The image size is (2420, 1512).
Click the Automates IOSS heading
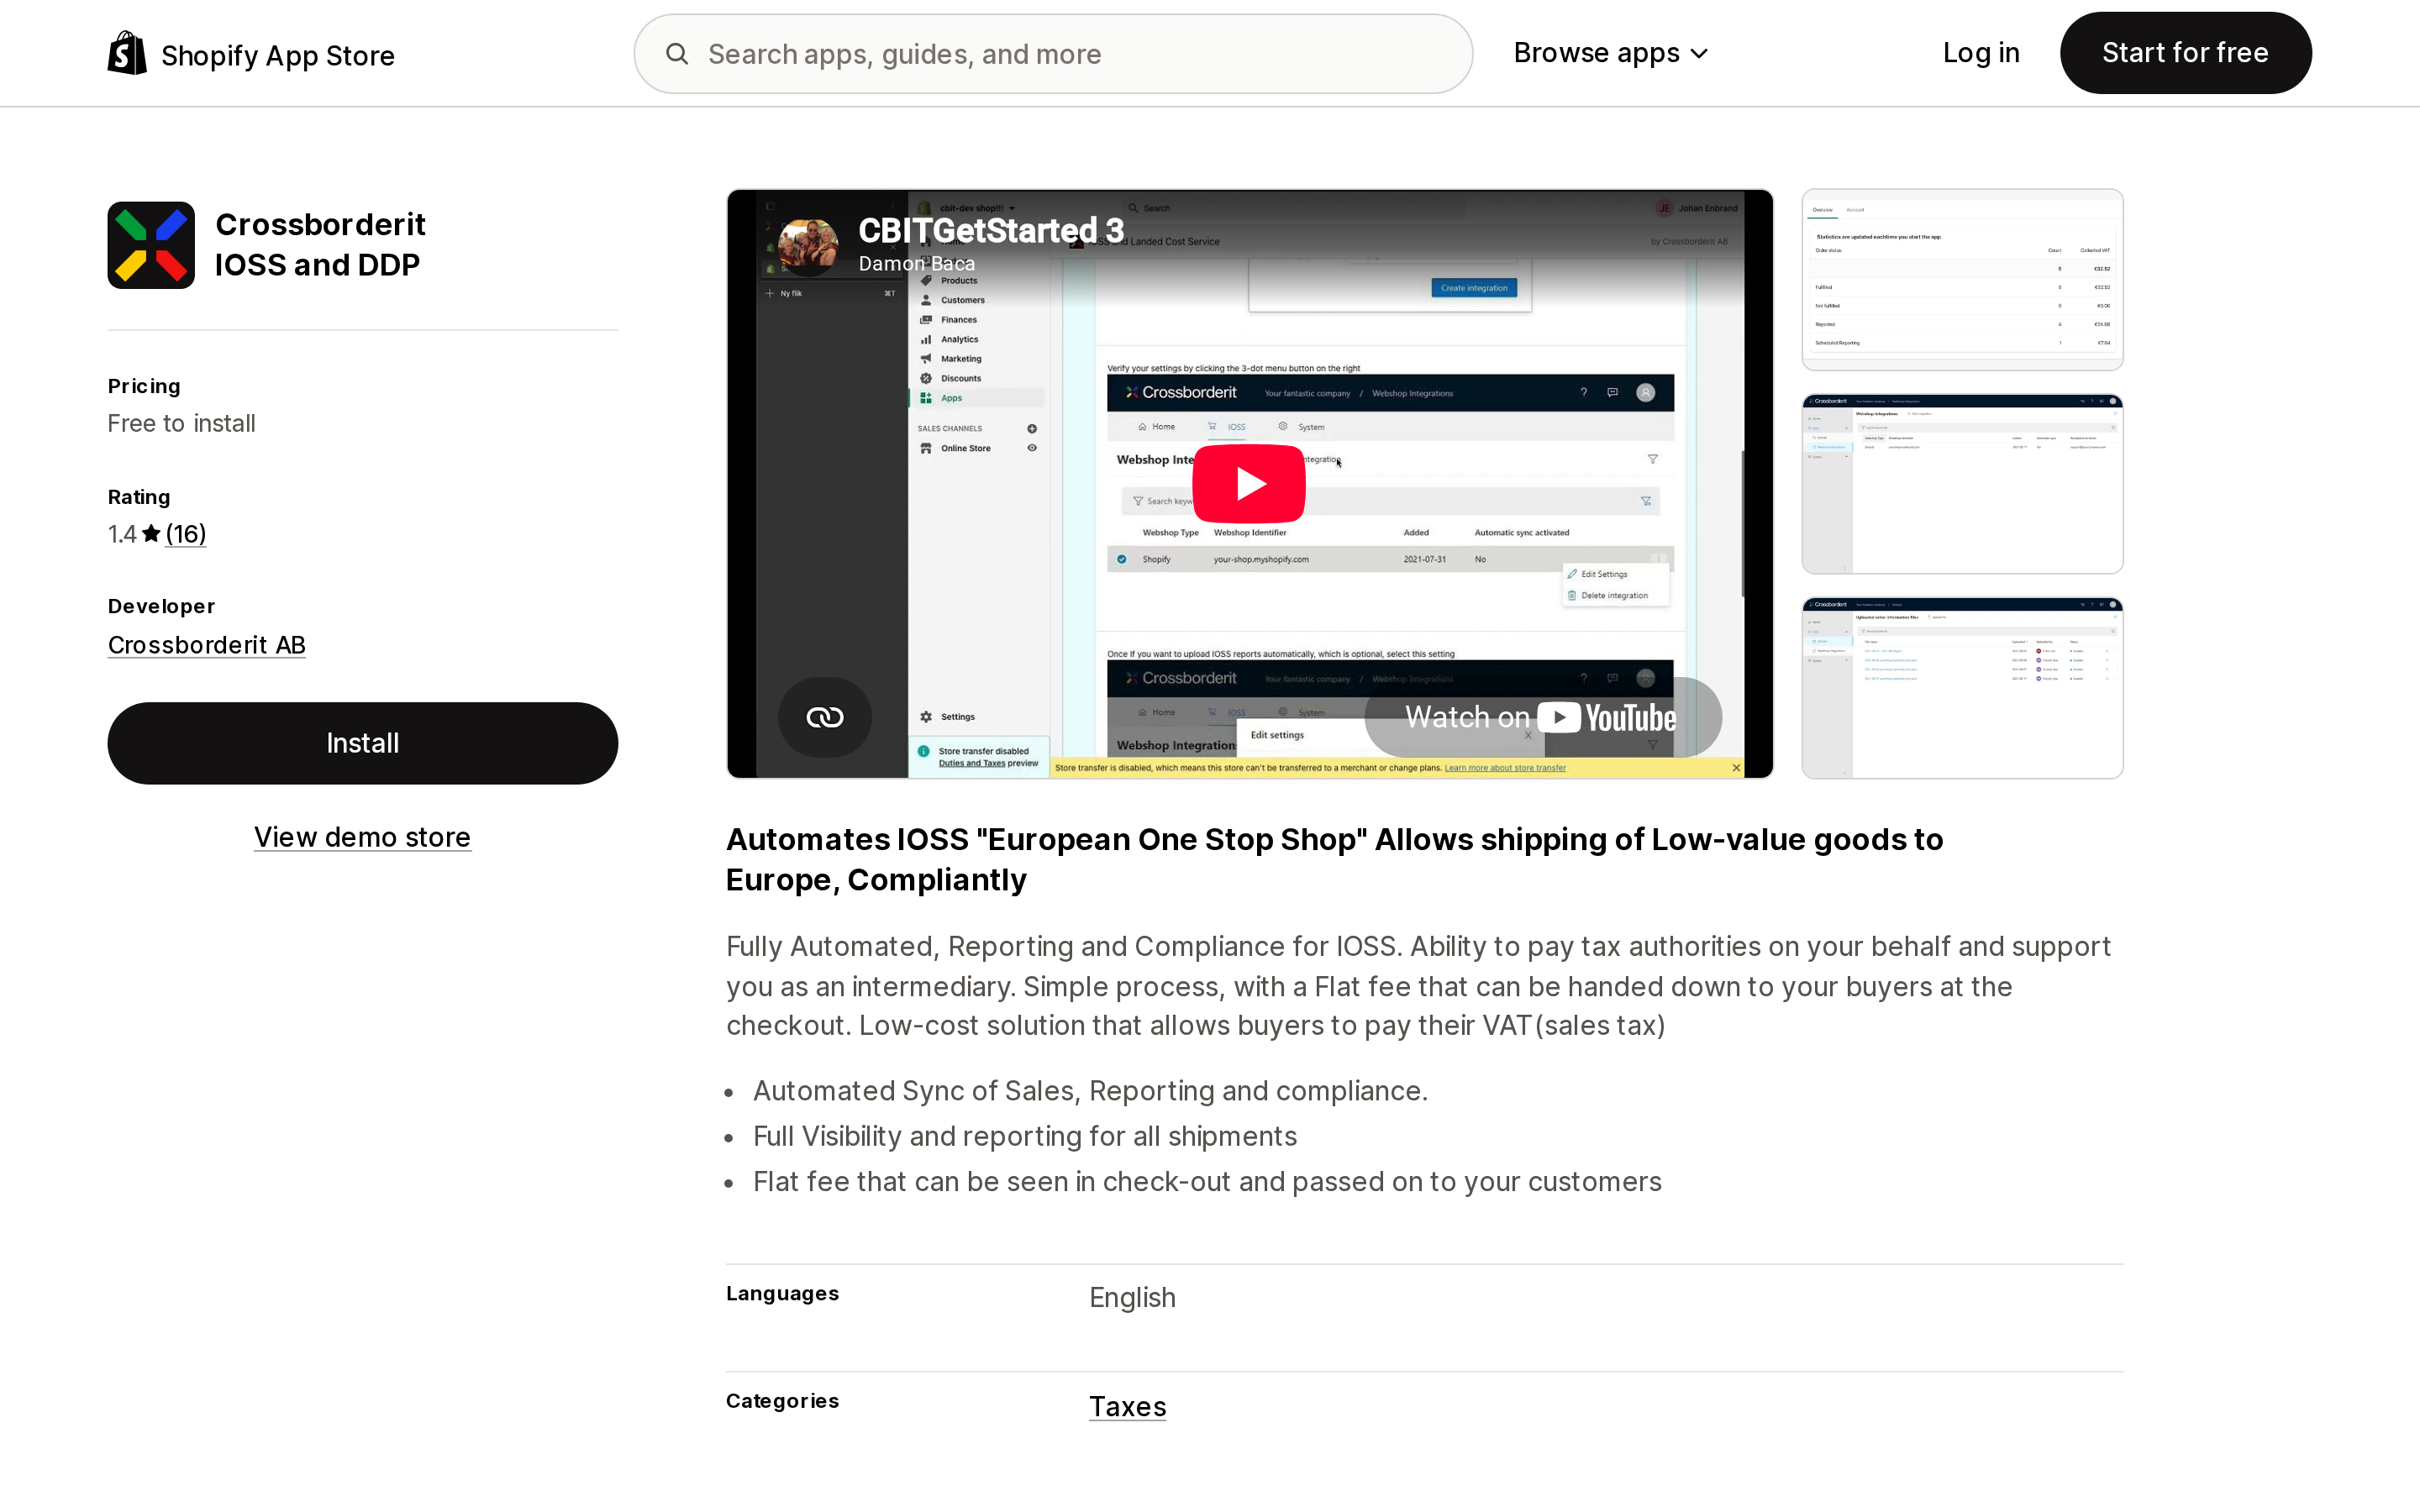click(1334, 859)
